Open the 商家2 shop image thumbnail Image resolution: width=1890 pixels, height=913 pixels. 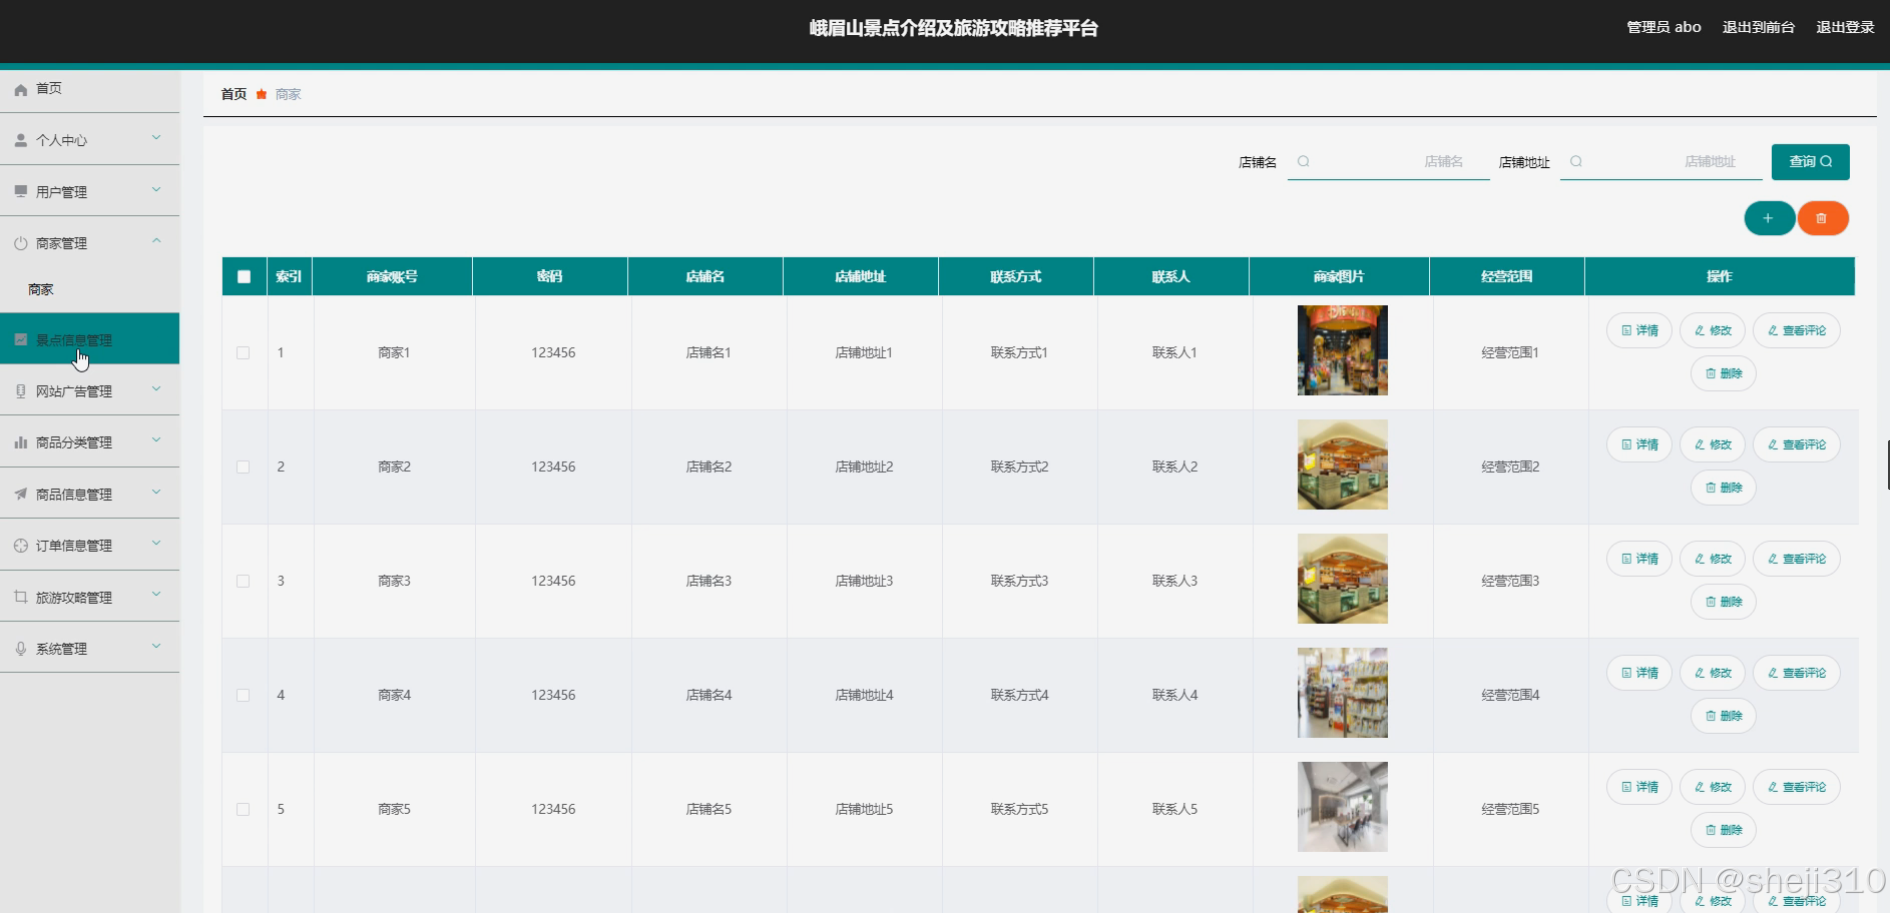pyautogui.click(x=1342, y=464)
